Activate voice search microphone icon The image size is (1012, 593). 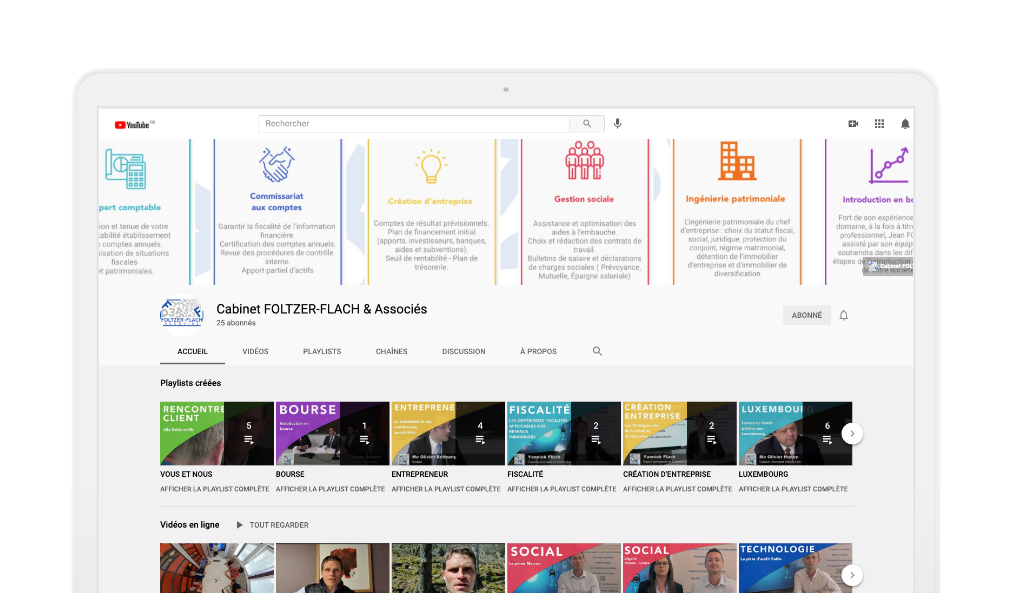point(618,124)
